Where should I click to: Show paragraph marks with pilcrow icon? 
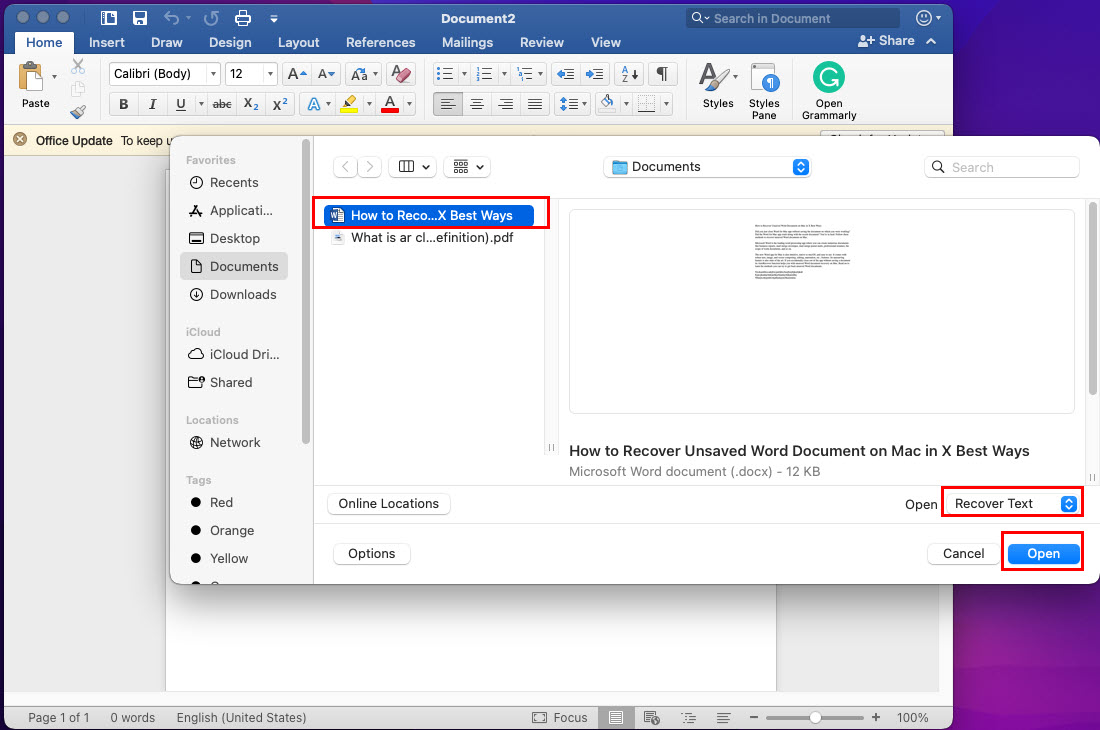pyautogui.click(x=661, y=74)
